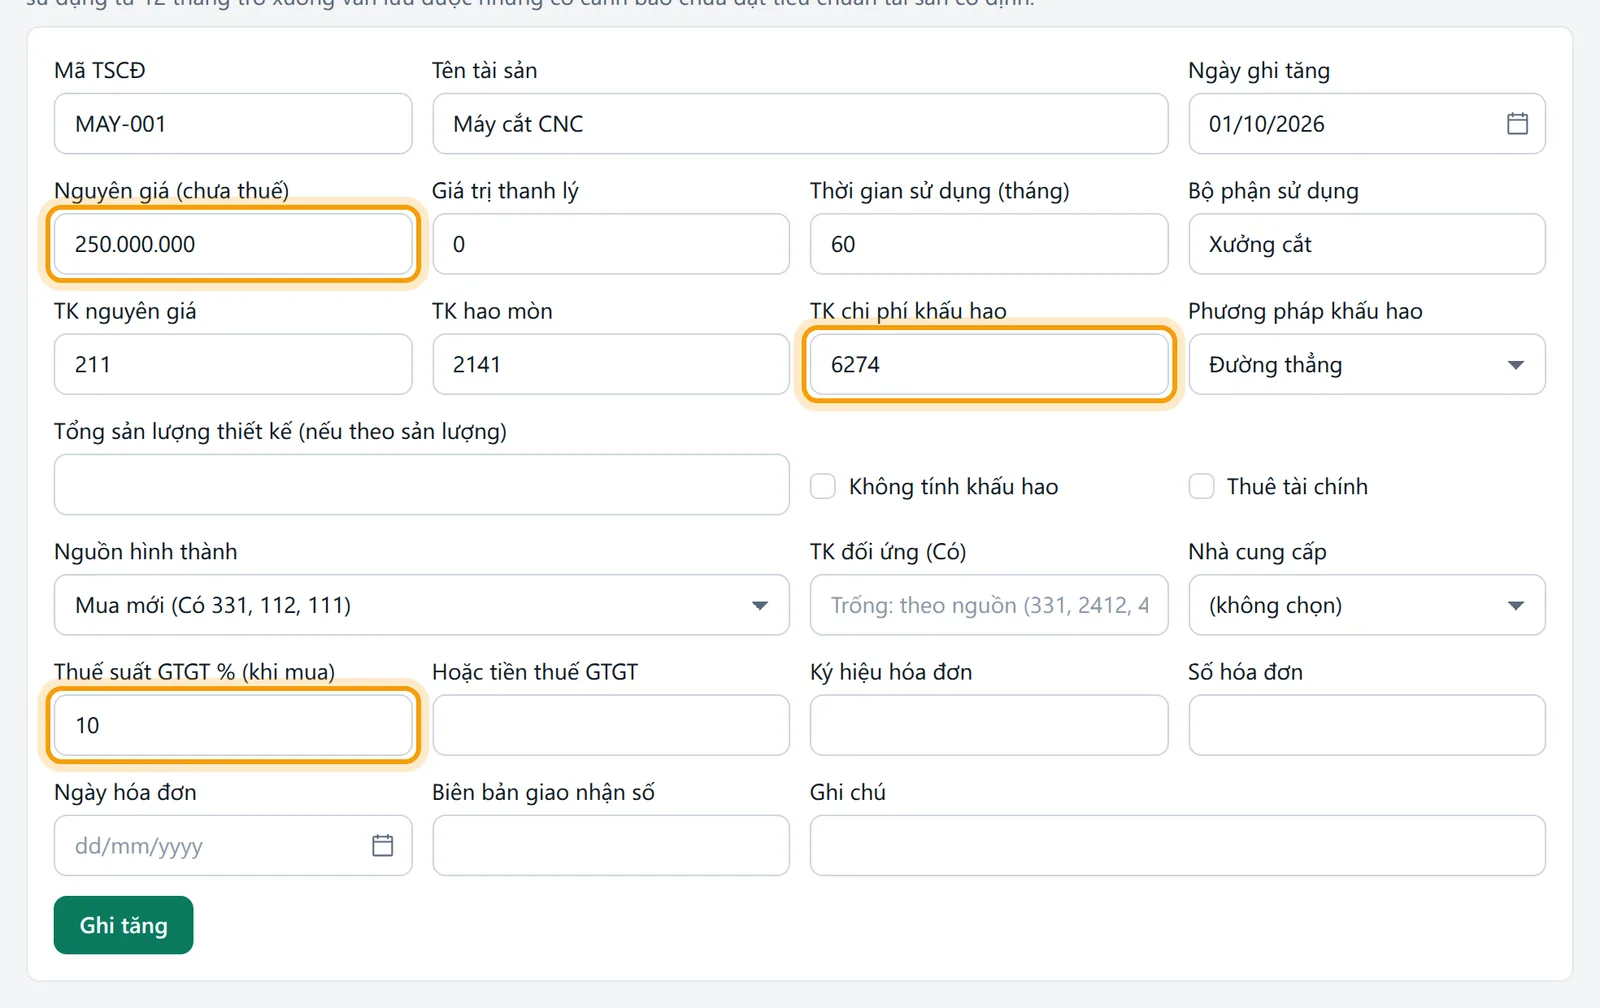Click the Thuế suất GTGT % field
This screenshot has height=1008, width=1600.
tap(233, 726)
